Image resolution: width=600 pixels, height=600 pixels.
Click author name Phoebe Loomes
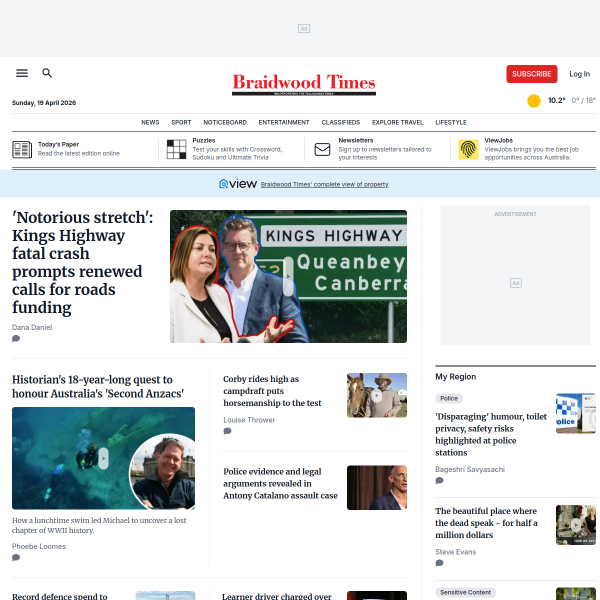click(x=39, y=546)
